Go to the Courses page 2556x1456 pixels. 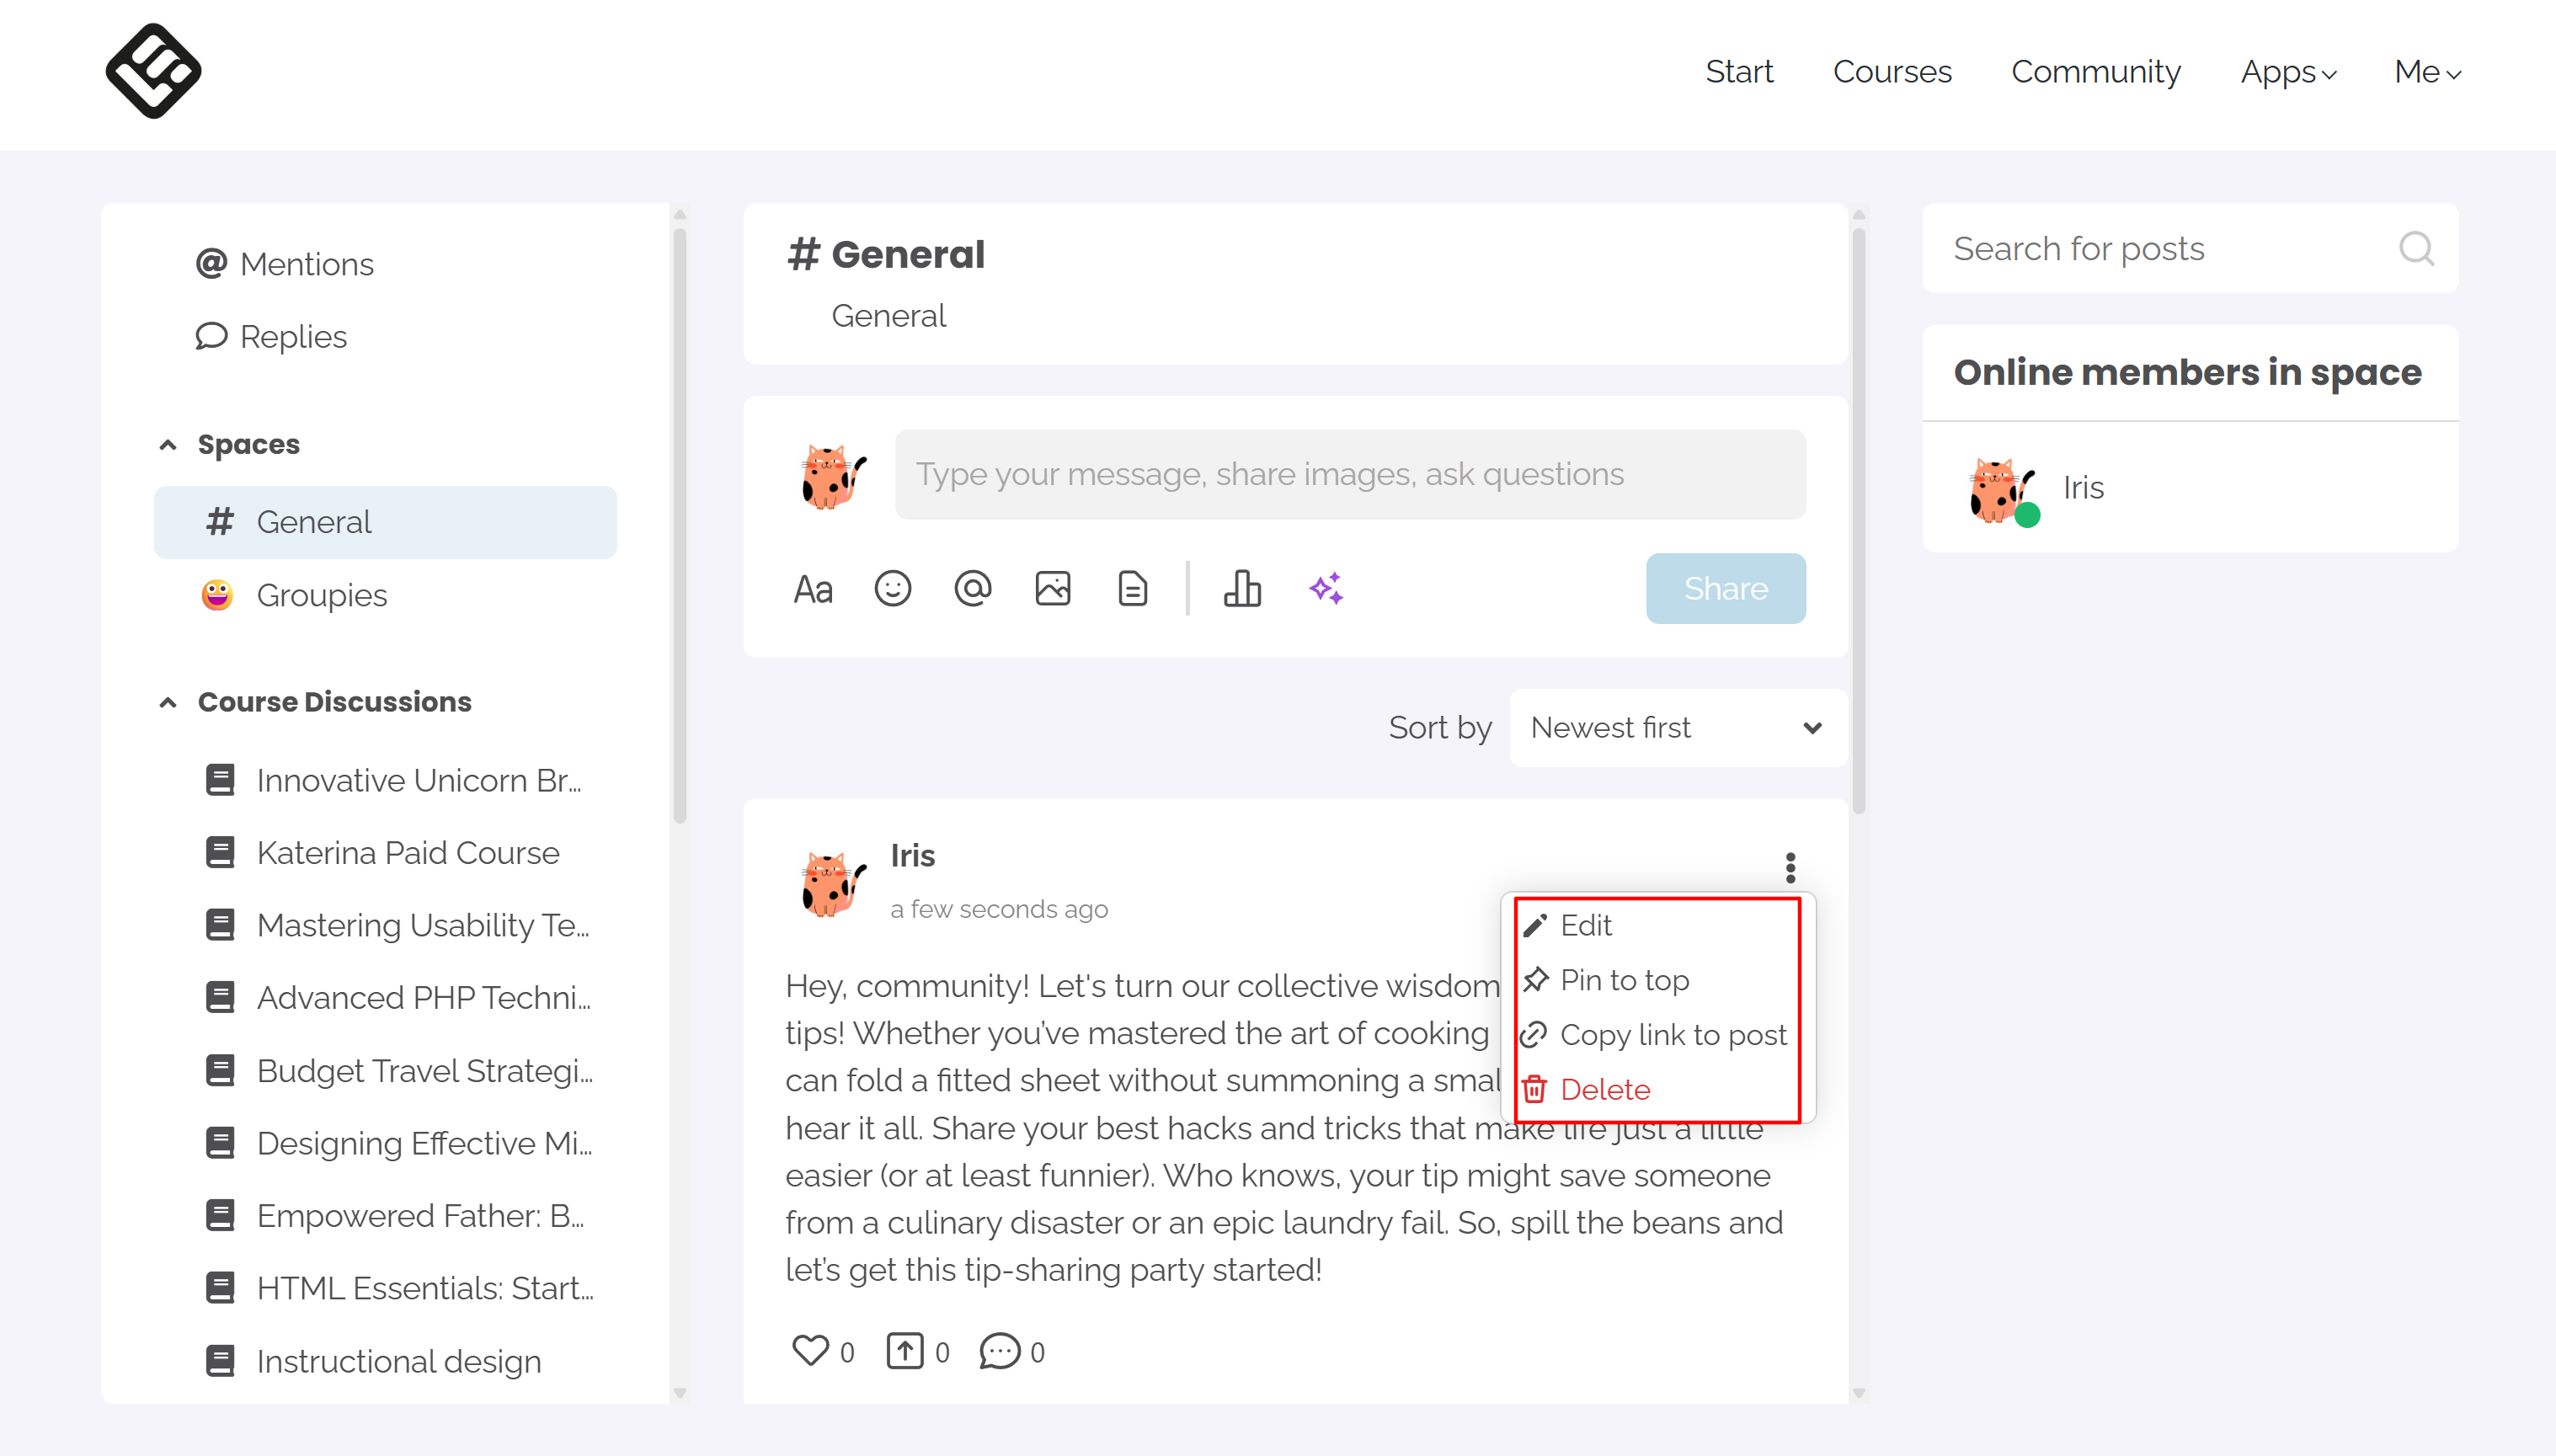(x=1892, y=72)
